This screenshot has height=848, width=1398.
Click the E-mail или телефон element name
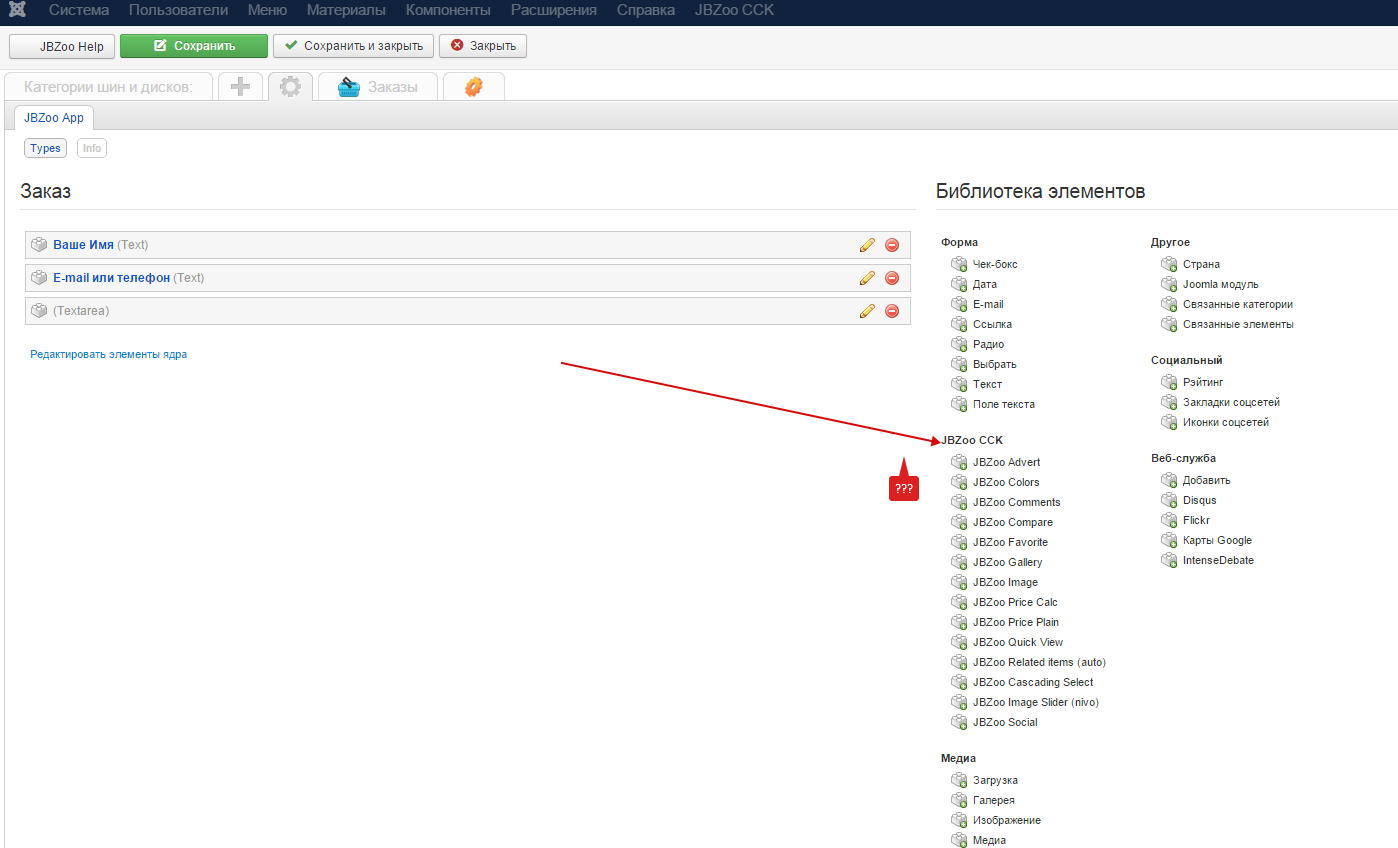(111, 278)
